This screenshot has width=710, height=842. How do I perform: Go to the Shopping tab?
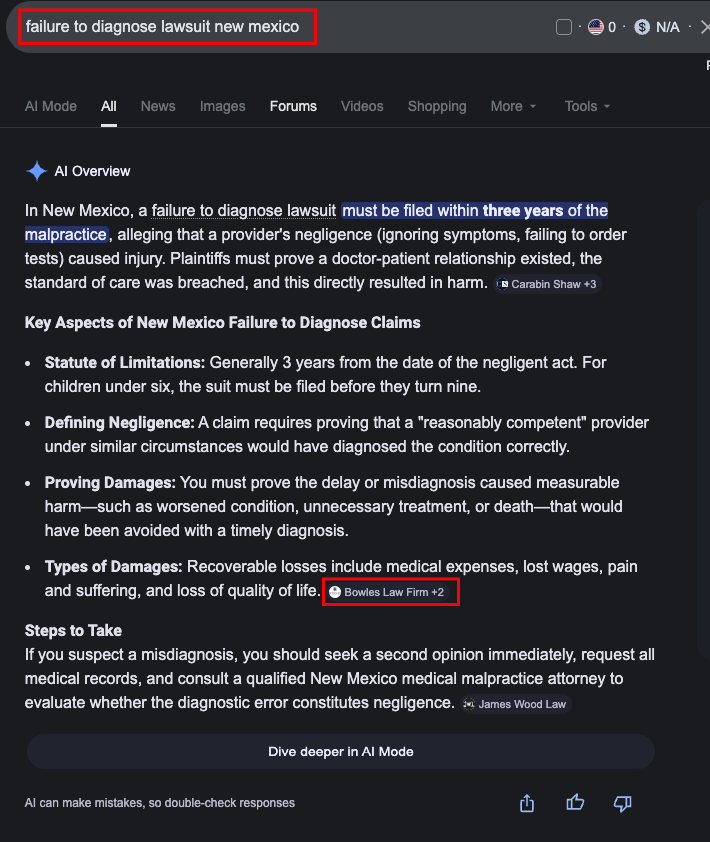tap(437, 106)
